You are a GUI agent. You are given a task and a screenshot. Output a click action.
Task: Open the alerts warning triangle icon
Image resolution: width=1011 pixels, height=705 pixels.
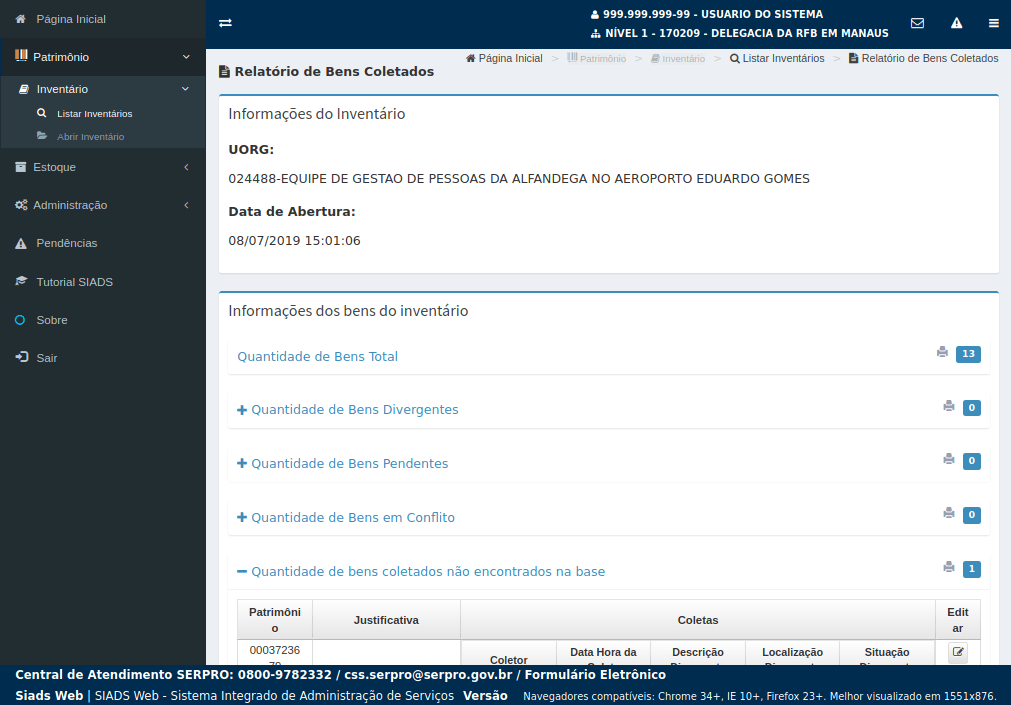point(957,23)
